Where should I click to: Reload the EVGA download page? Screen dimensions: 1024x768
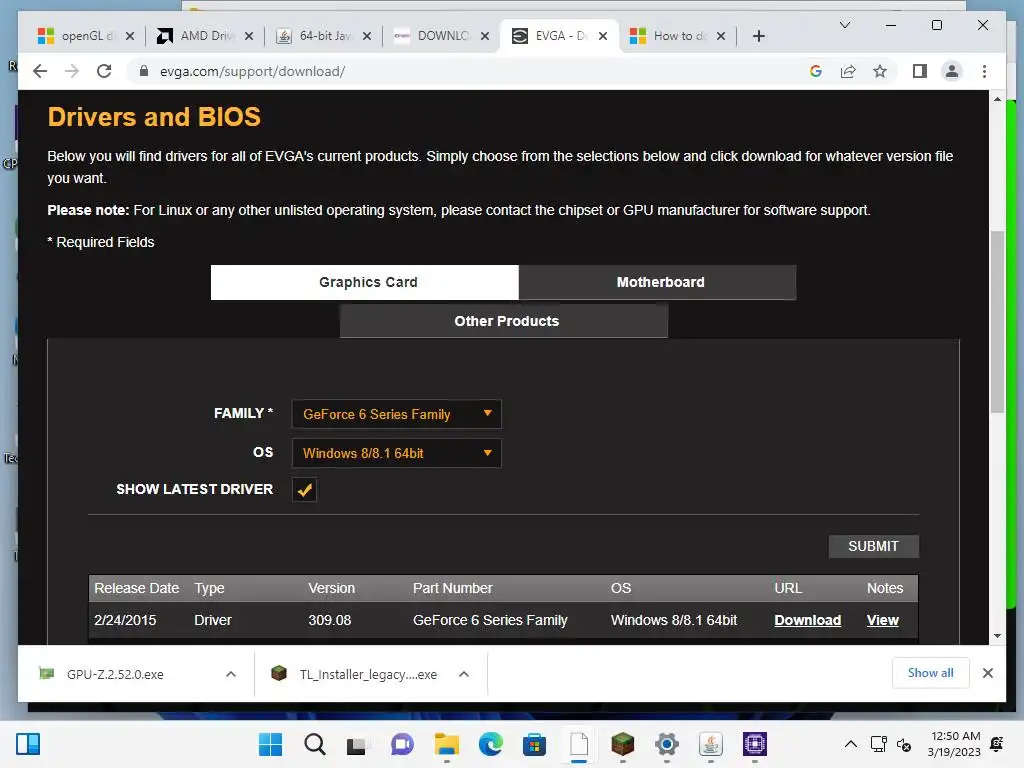(x=104, y=71)
